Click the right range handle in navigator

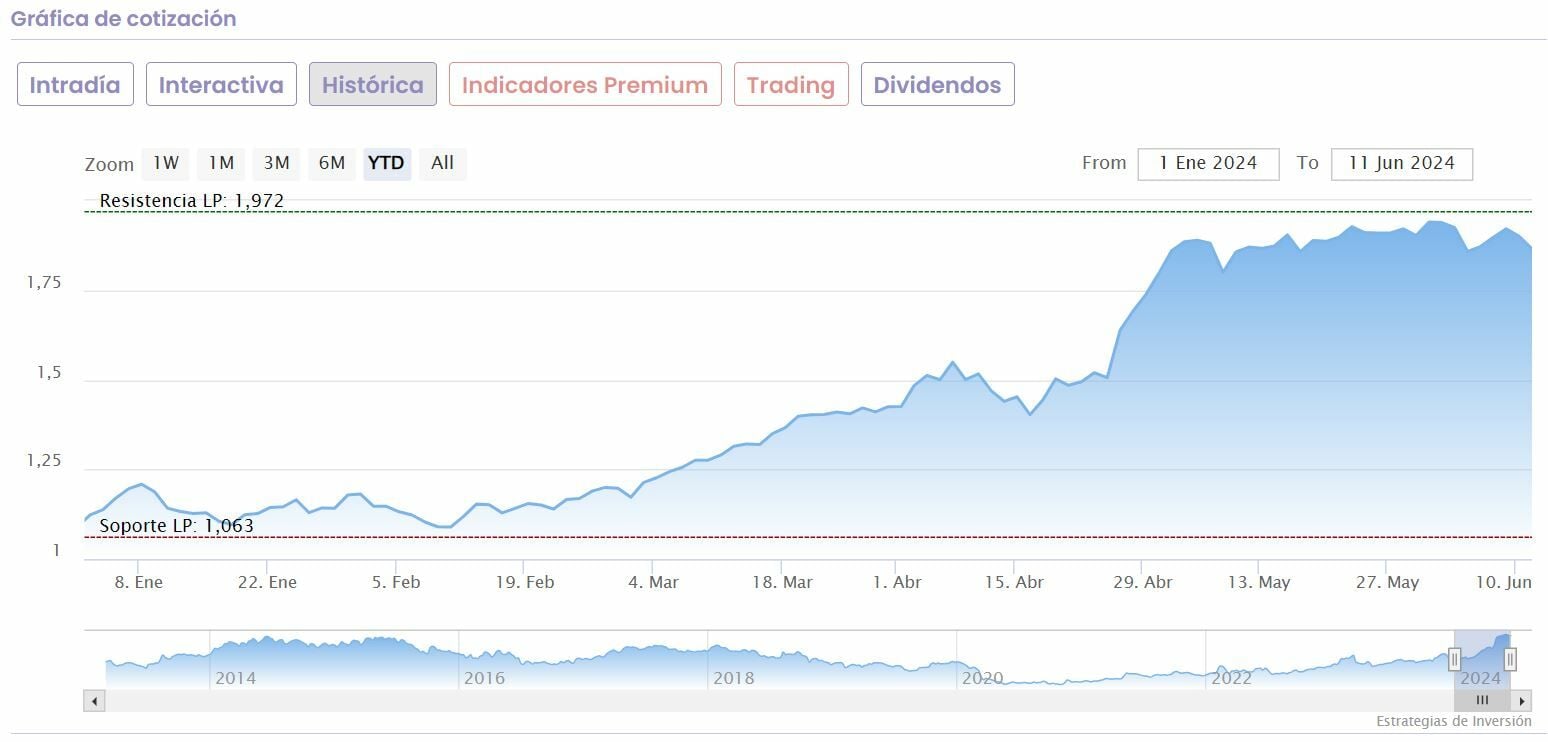click(x=1510, y=658)
